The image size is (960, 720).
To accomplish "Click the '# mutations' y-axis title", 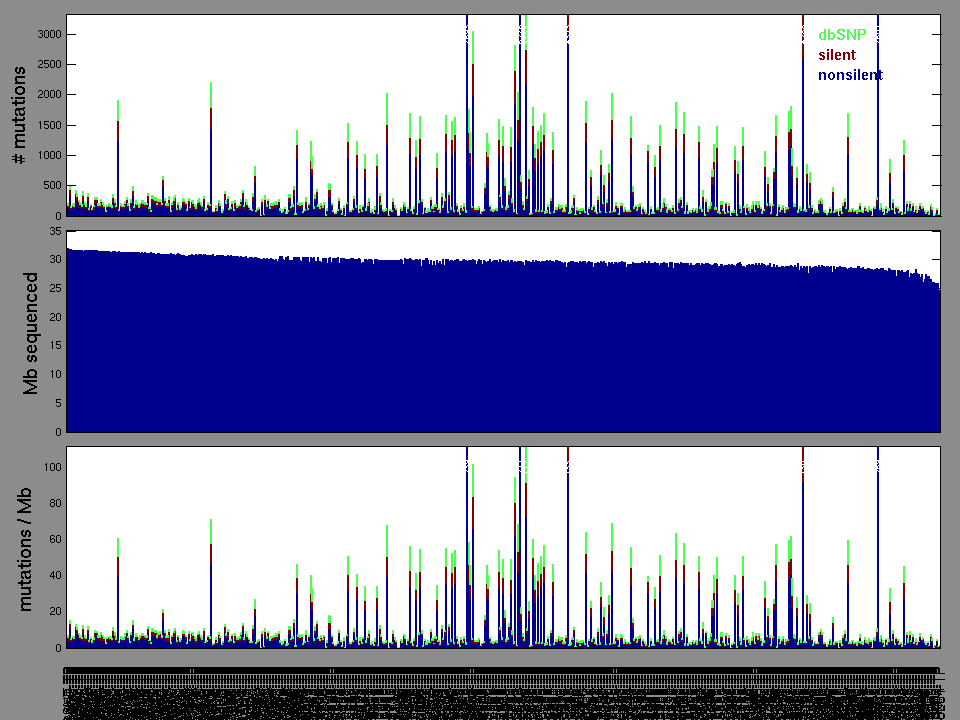I will (x=19, y=116).
